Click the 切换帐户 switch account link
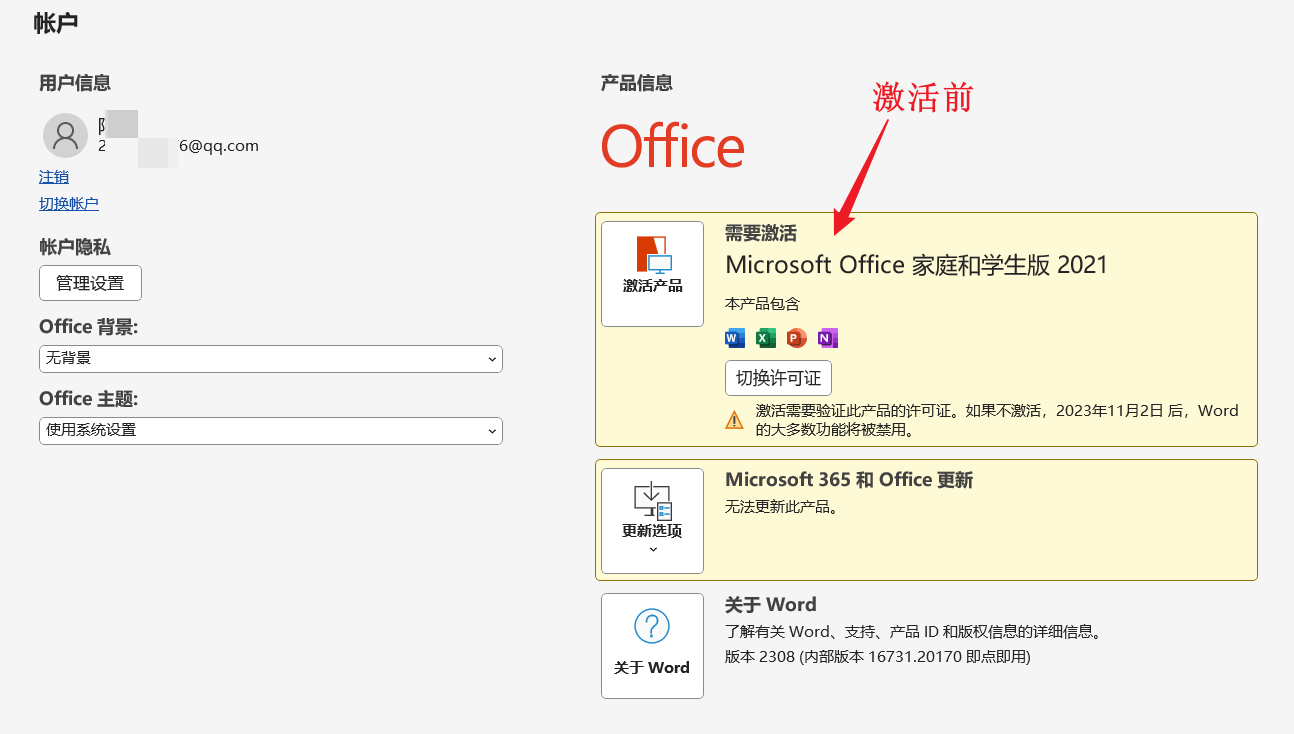Screen dimensions: 1294x734 coord(69,204)
